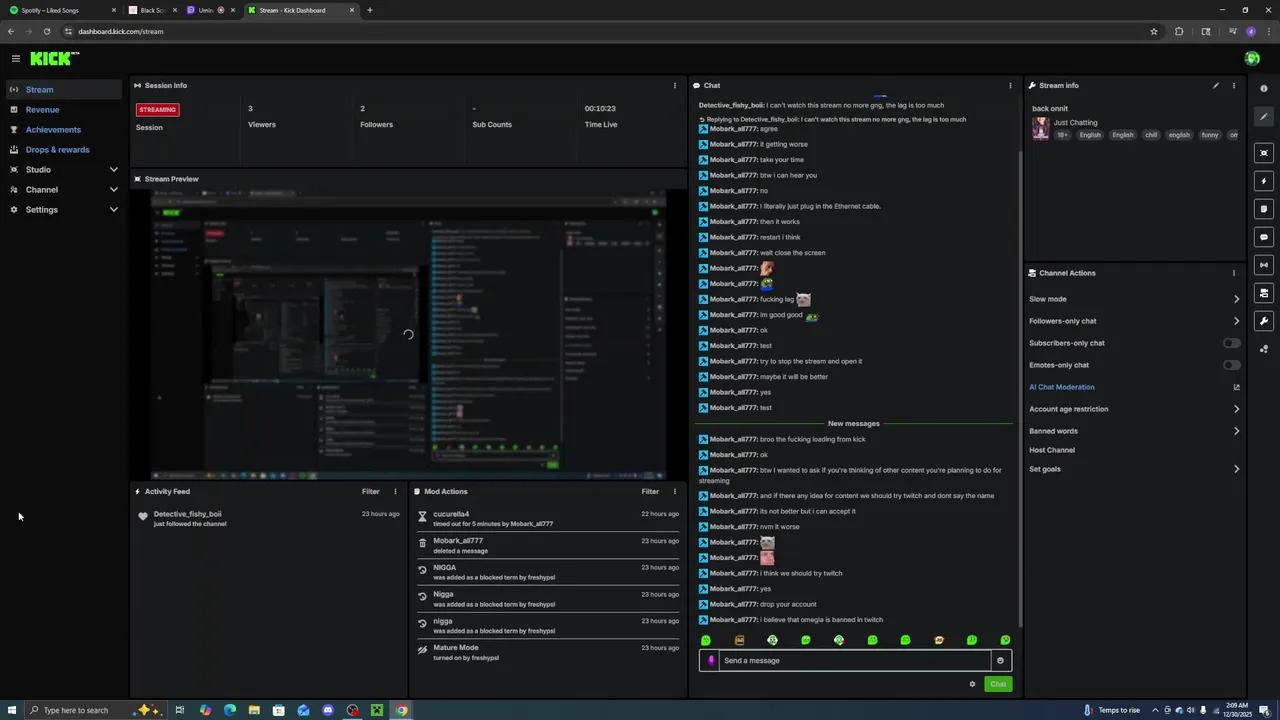Click the lightning bolt icon in the right sidebar
The image size is (1280, 720).
(x=1264, y=181)
